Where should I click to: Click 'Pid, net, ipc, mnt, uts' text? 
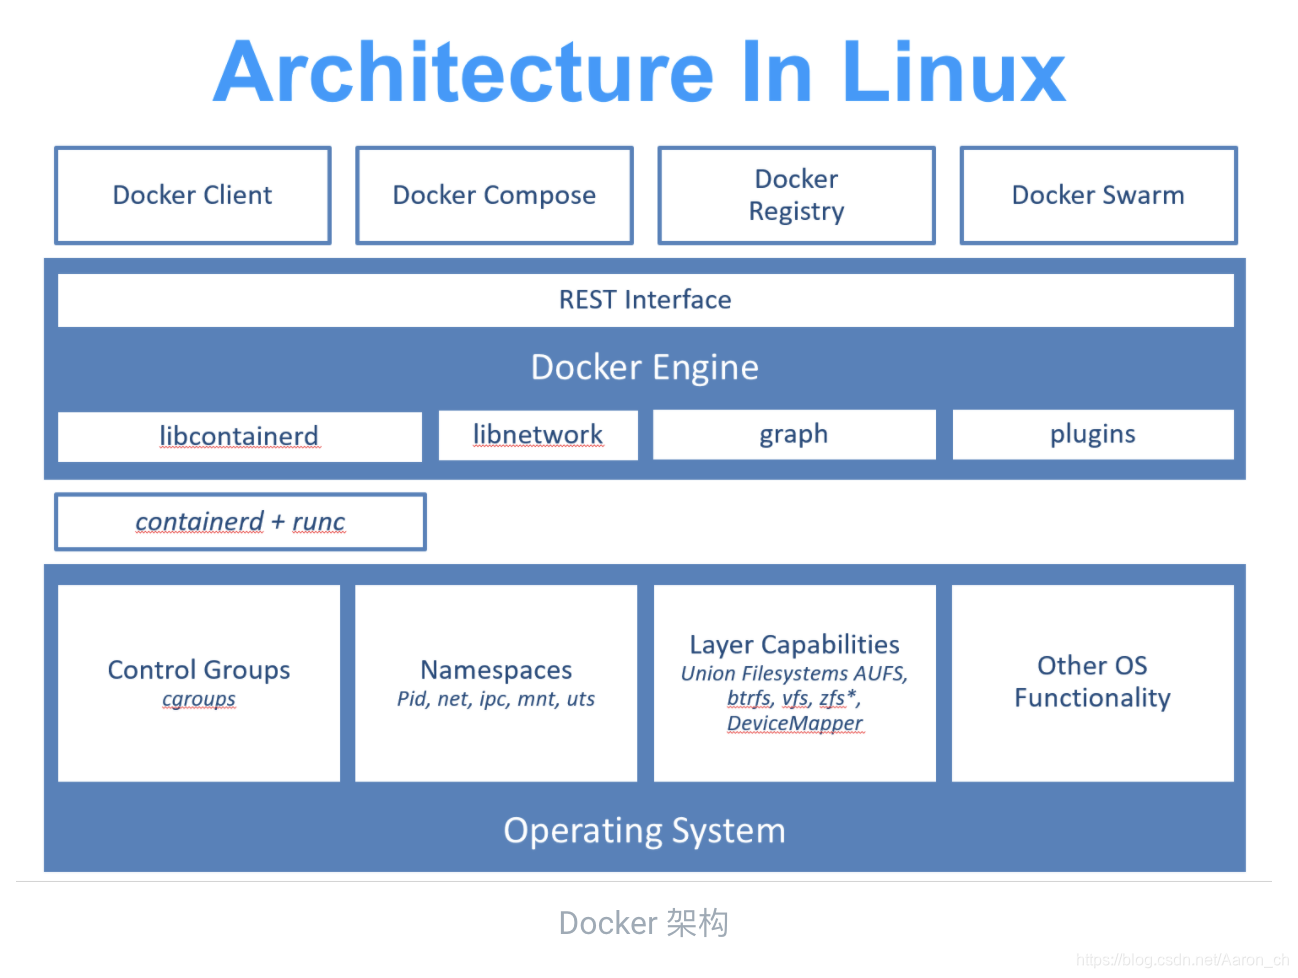pyautogui.click(x=496, y=699)
